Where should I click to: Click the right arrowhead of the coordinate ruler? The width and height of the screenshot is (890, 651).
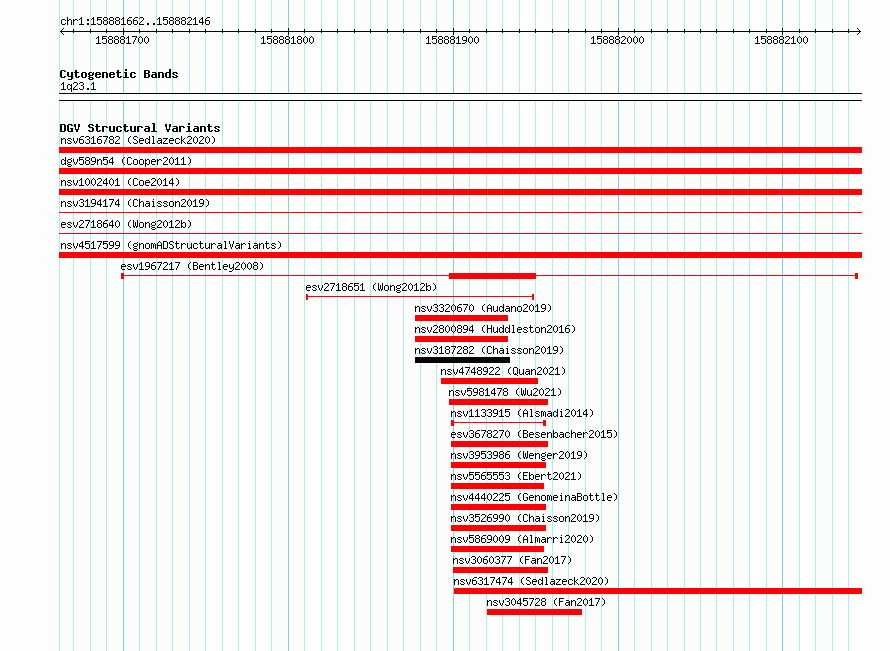coord(859,32)
